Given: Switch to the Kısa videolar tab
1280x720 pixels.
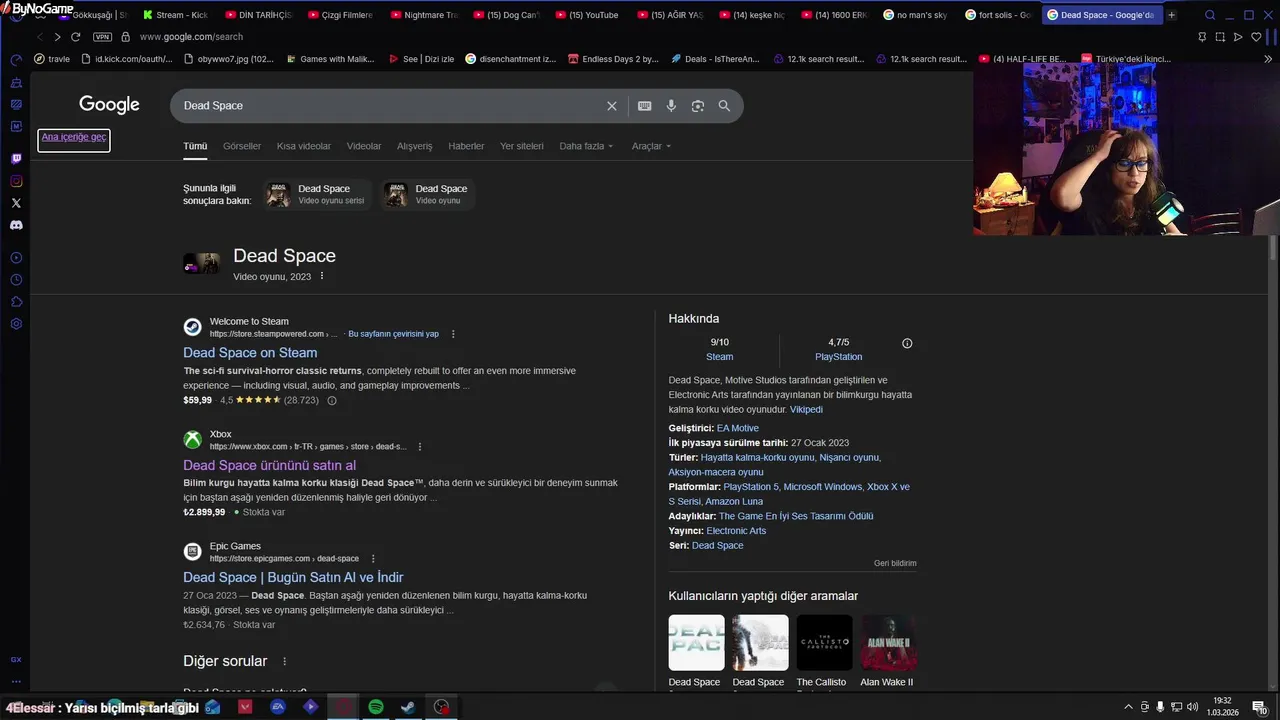Looking at the screenshot, I should click(x=304, y=146).
